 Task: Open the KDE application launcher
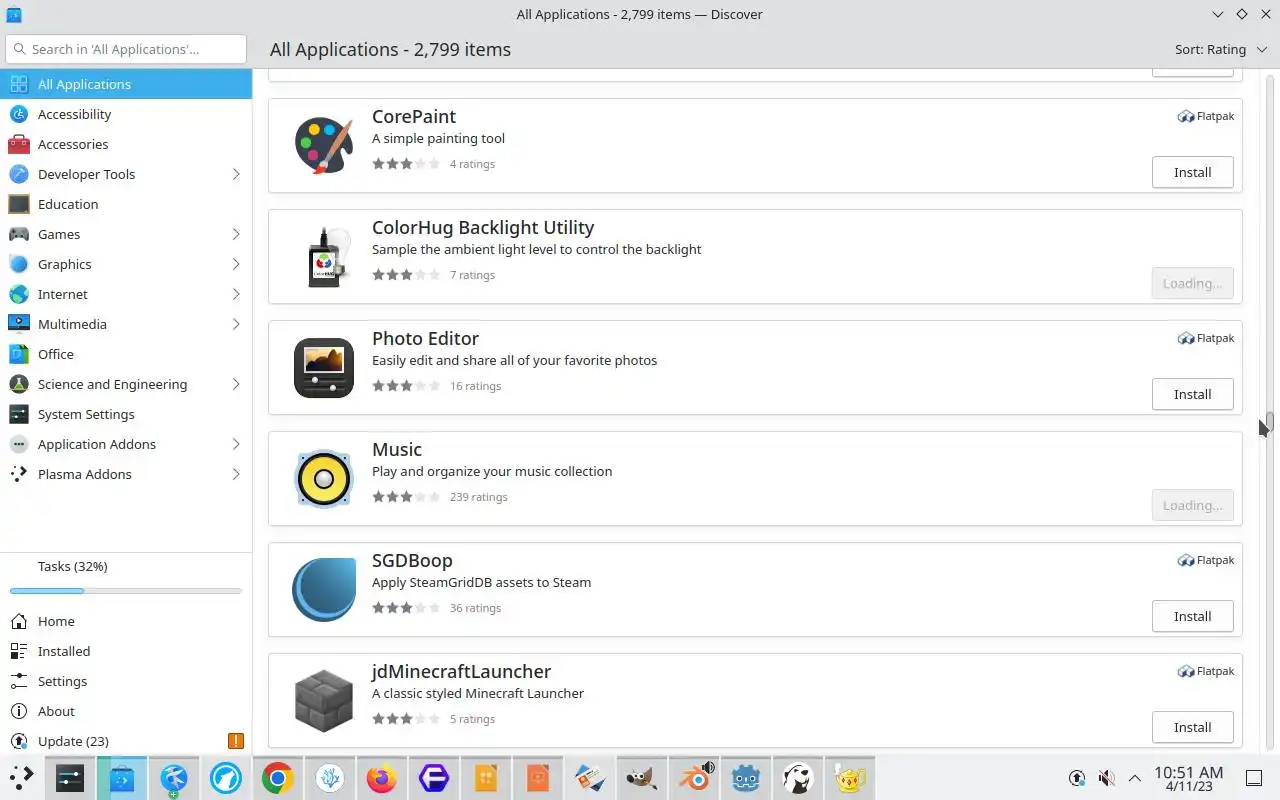tap(21, 778)
